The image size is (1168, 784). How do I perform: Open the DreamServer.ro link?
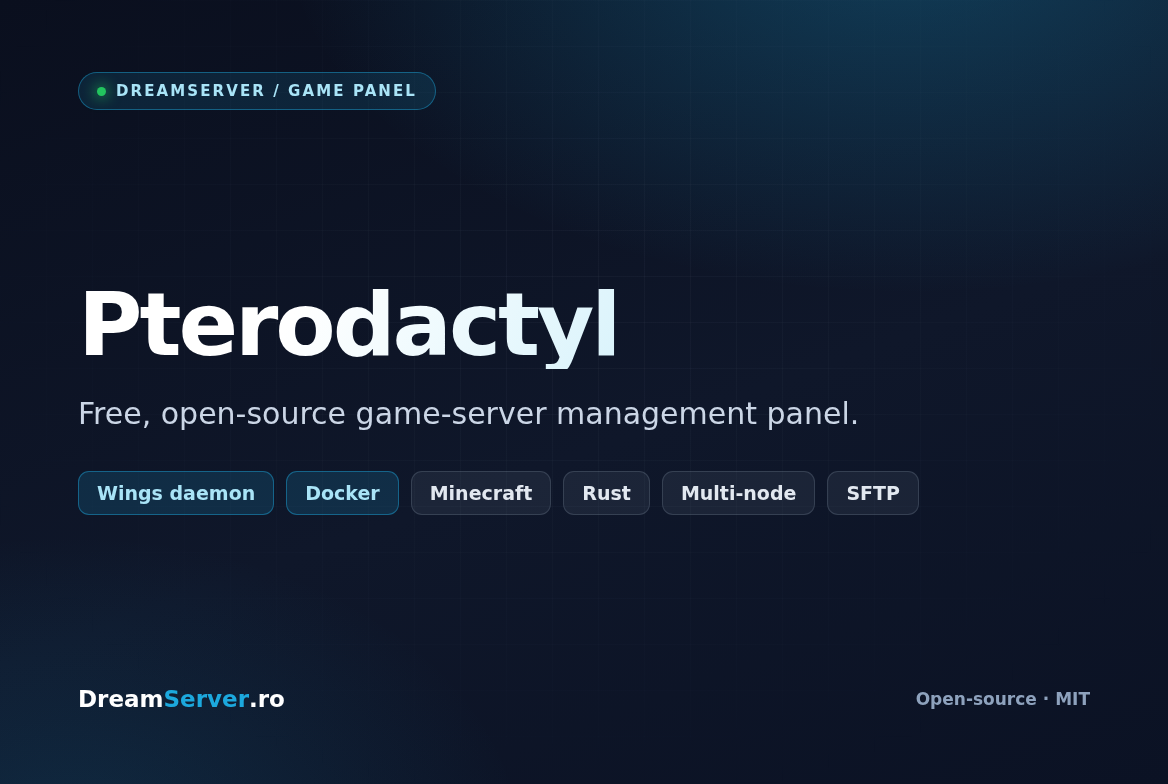click(x=182, y=699)
